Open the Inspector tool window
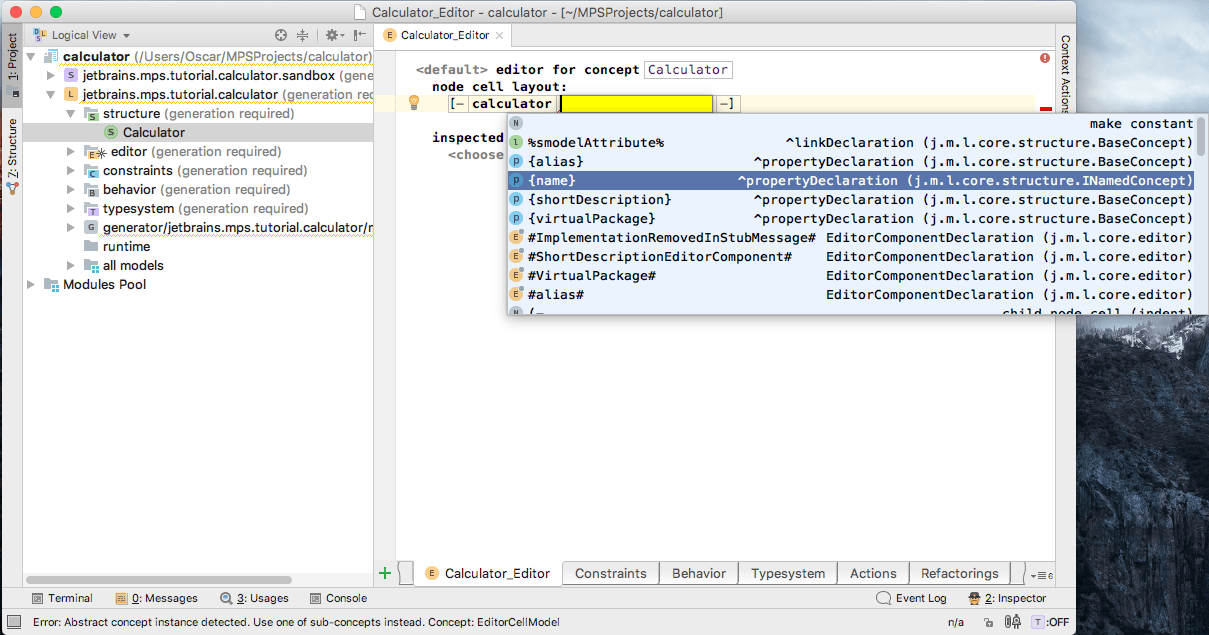This screenshot has width=1209, height=635. click(1007, 598)
